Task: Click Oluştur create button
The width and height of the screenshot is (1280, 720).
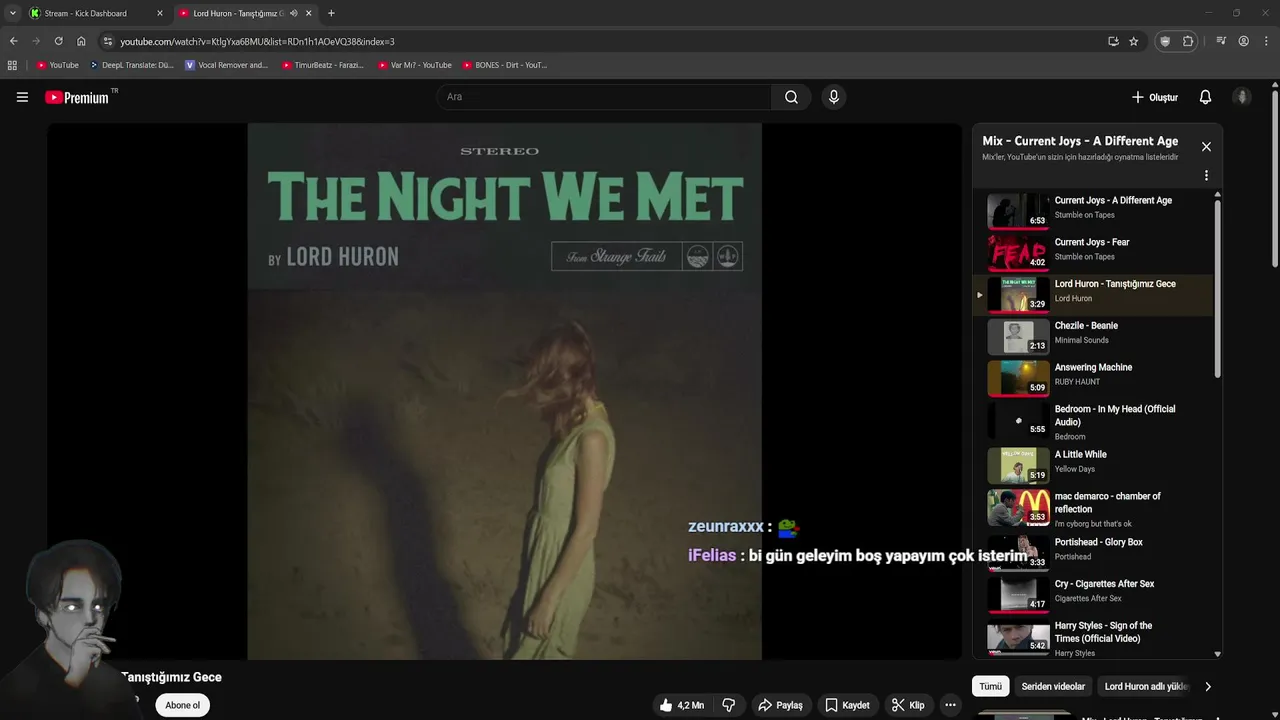Action: 1154,97
